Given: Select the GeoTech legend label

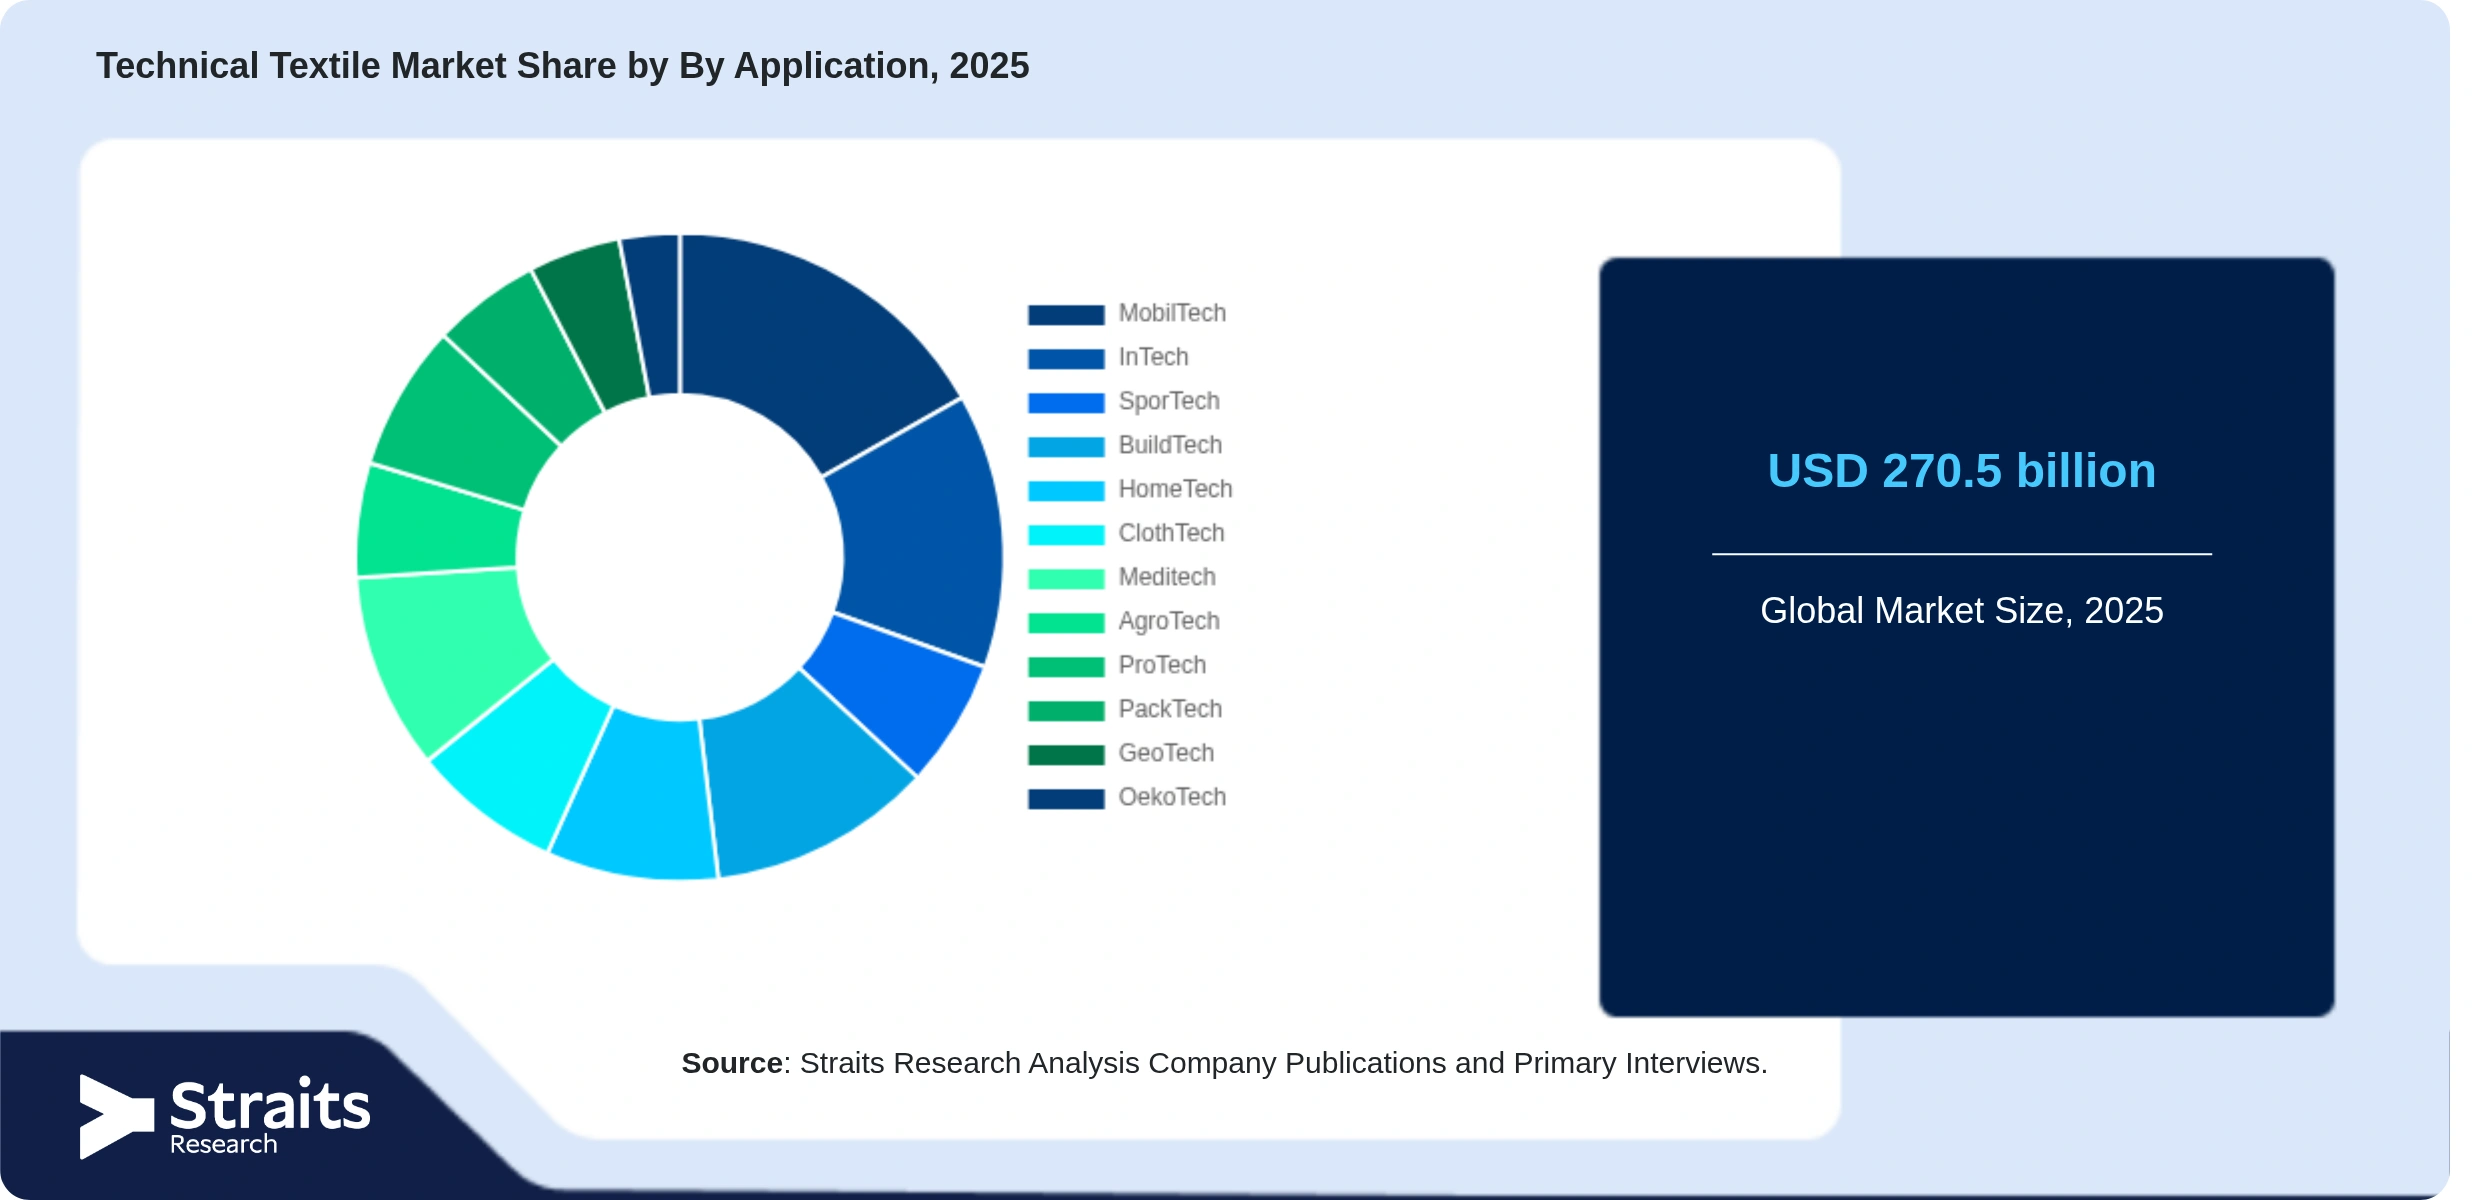Looking at the screenshot, I should point(1166,753).
